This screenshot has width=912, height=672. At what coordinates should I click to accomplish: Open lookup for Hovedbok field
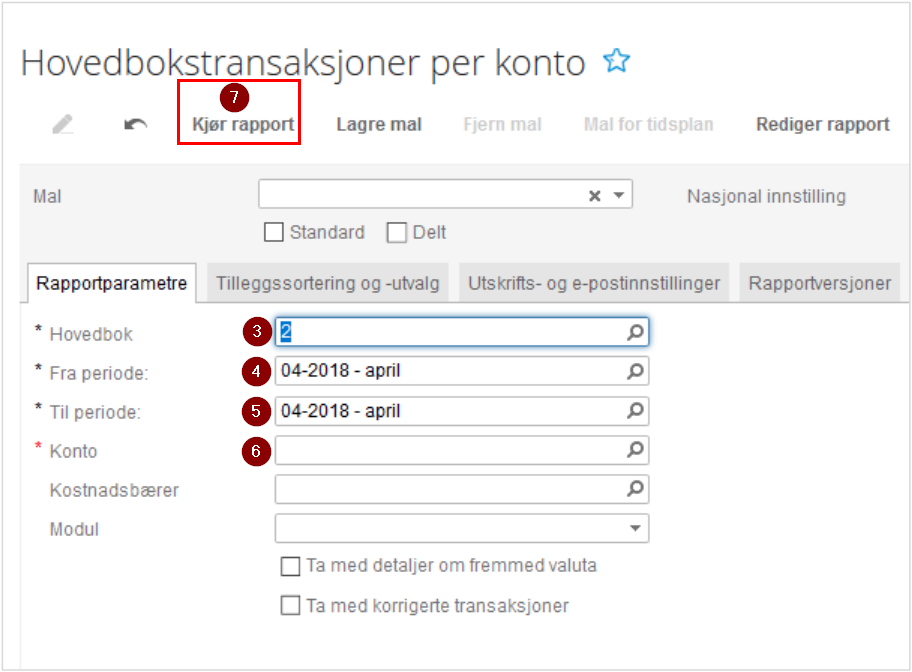[635, 332]
